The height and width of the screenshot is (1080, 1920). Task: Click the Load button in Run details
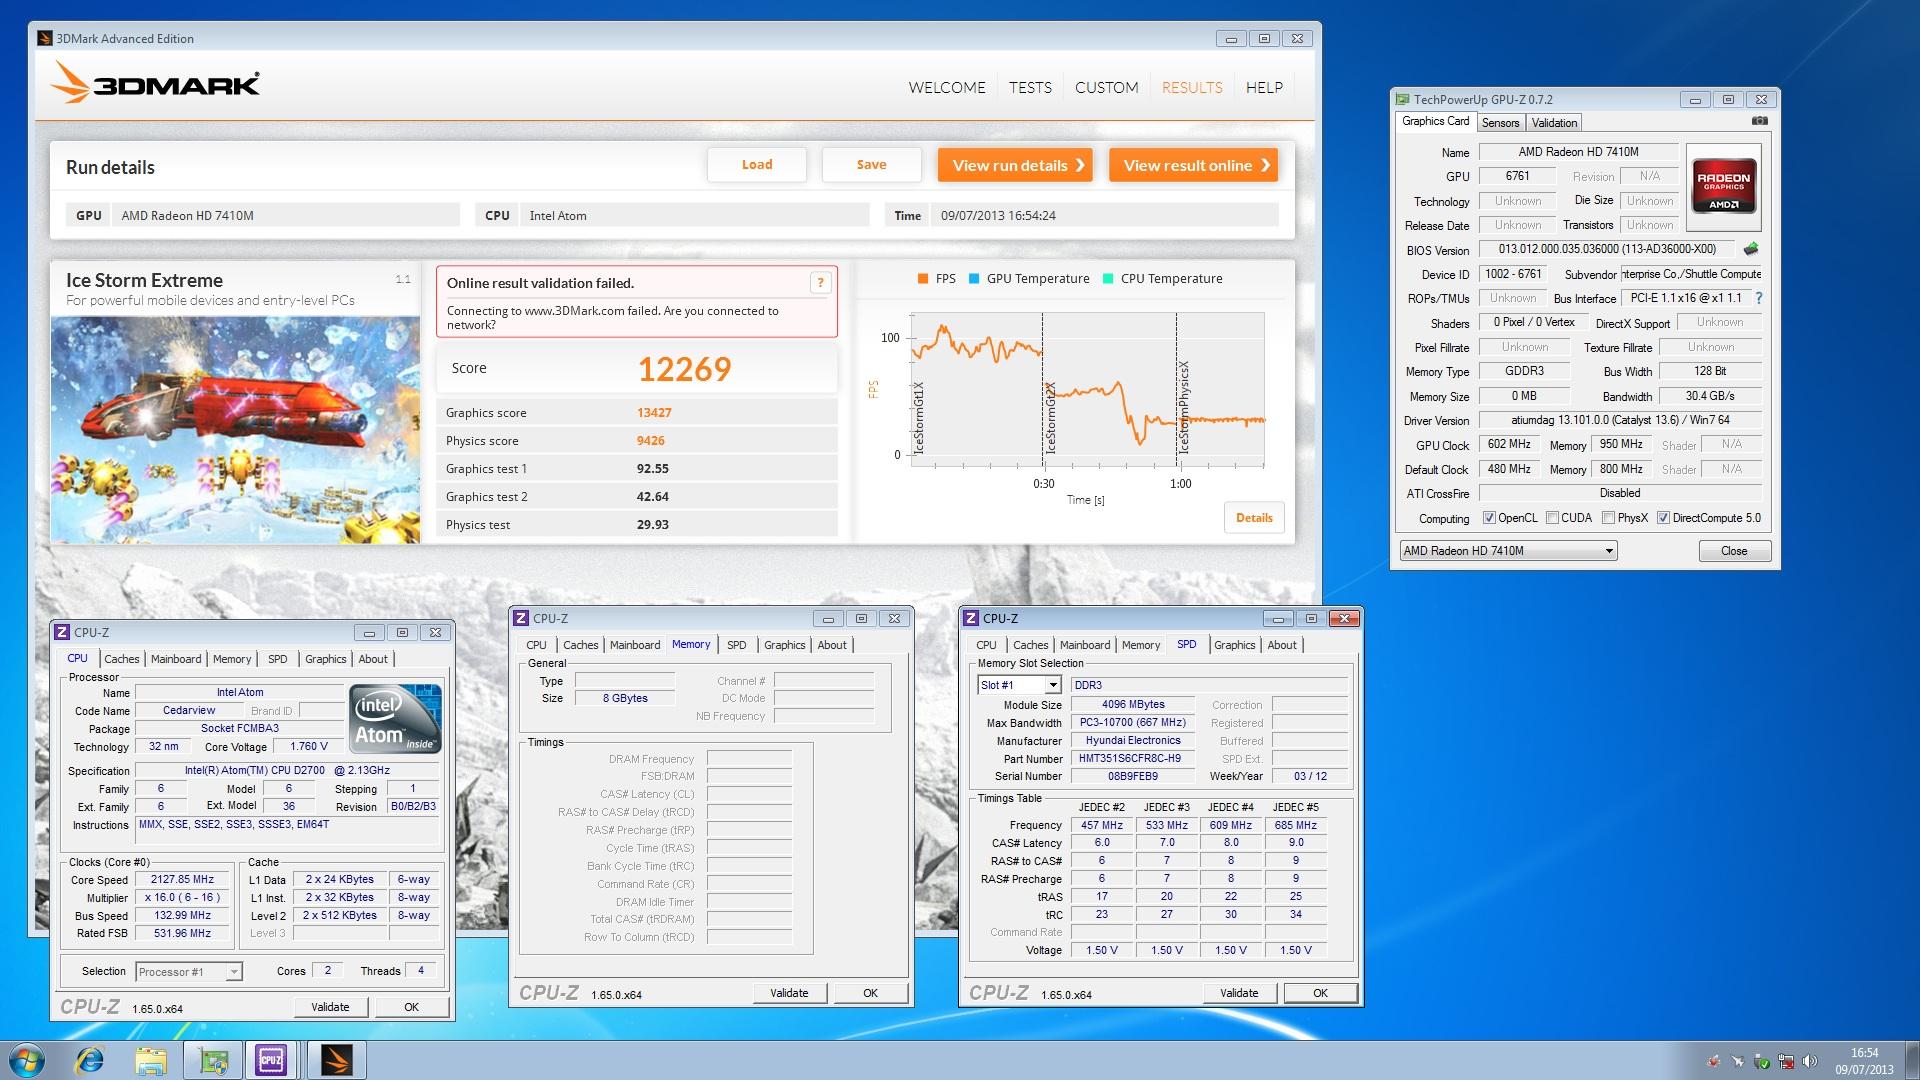click(757, 165)
